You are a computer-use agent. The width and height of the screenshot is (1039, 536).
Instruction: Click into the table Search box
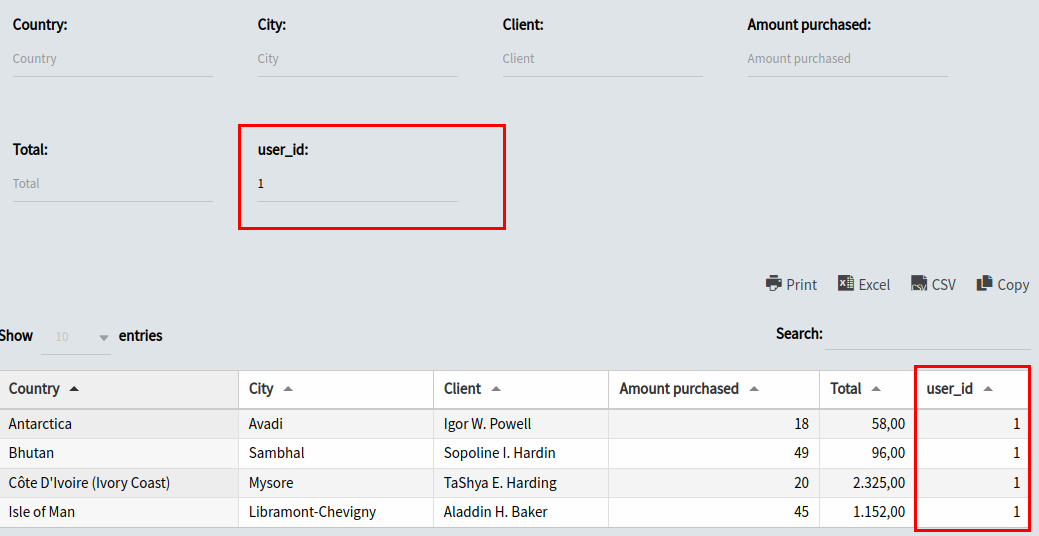click(928, 335)
